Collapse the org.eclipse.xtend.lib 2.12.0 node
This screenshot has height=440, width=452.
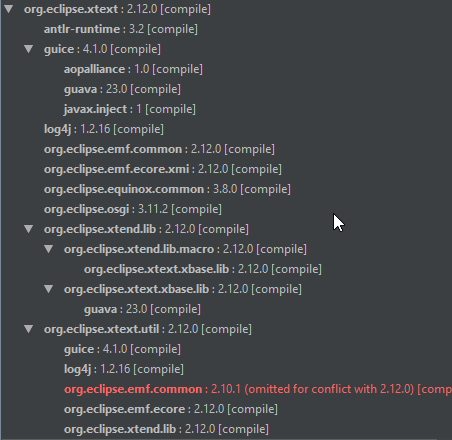pos(29,229)
